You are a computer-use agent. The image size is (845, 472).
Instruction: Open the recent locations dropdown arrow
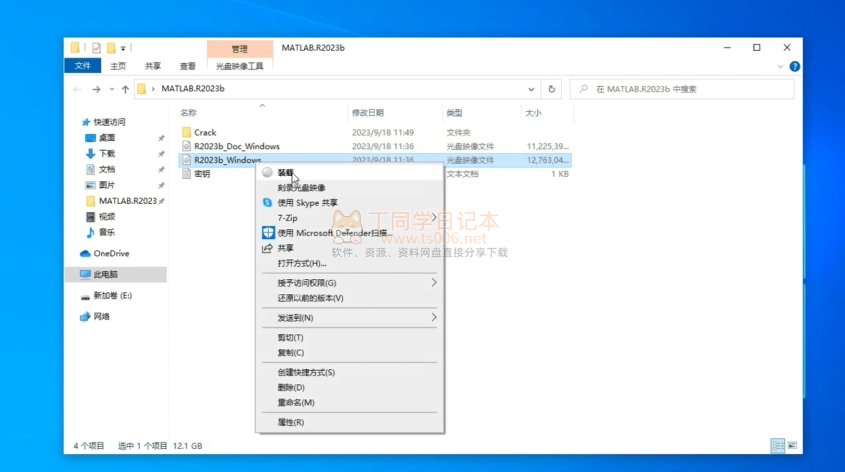tap(112, 89)
